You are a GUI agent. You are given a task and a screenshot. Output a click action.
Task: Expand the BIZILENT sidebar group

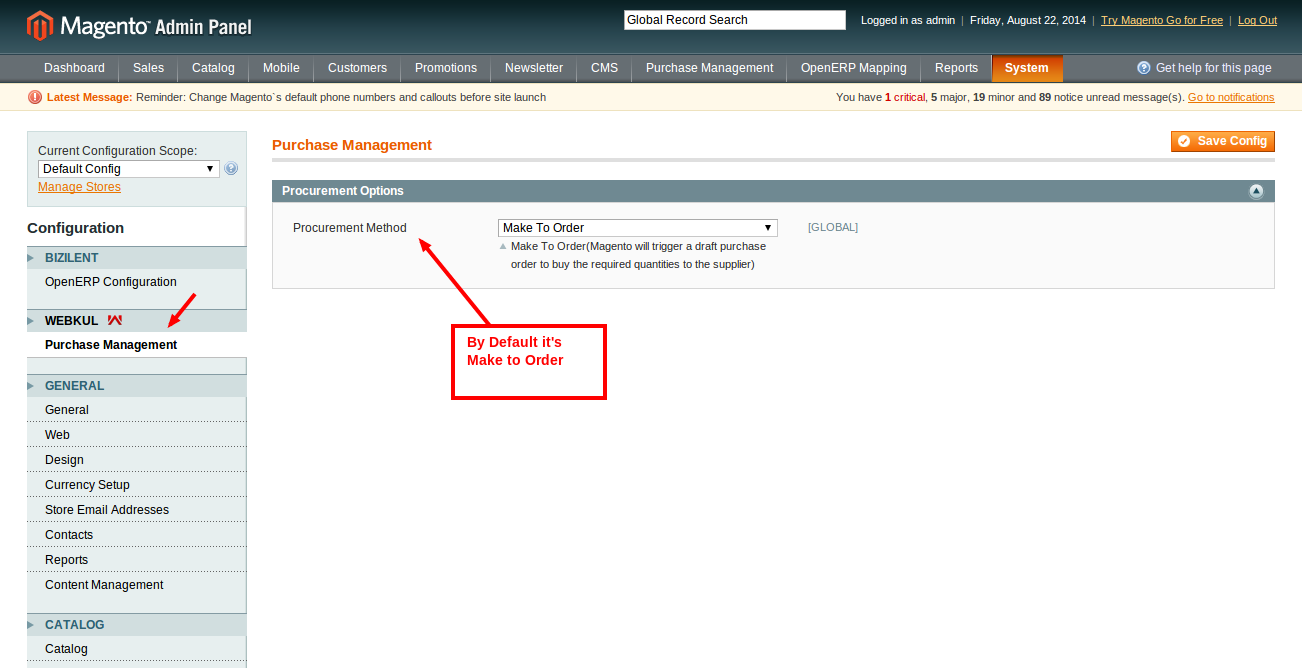click(x=136, y=258)
